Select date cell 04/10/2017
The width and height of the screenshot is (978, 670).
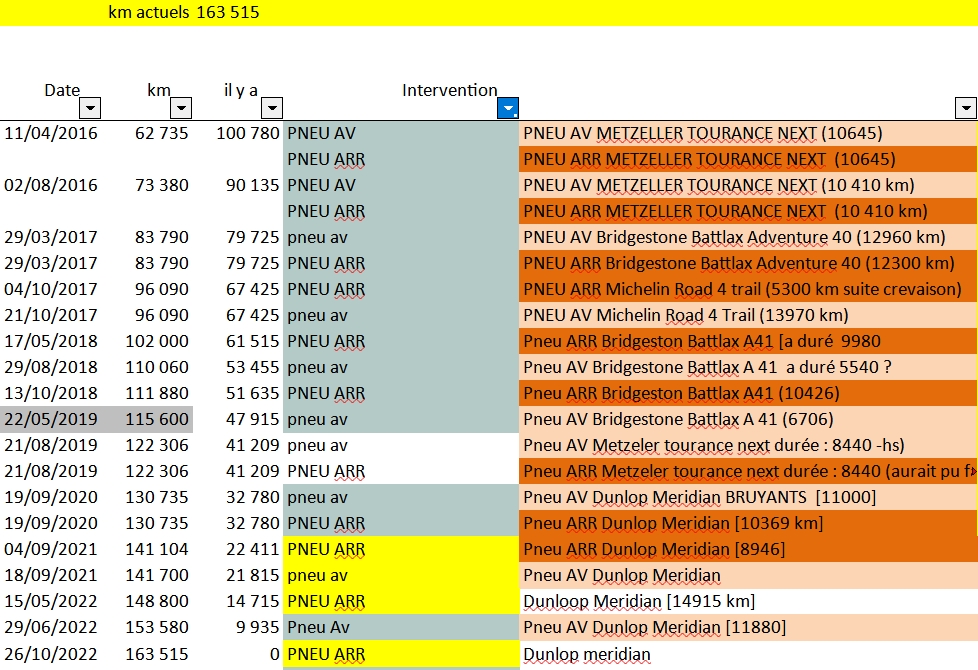coord(51,289)
